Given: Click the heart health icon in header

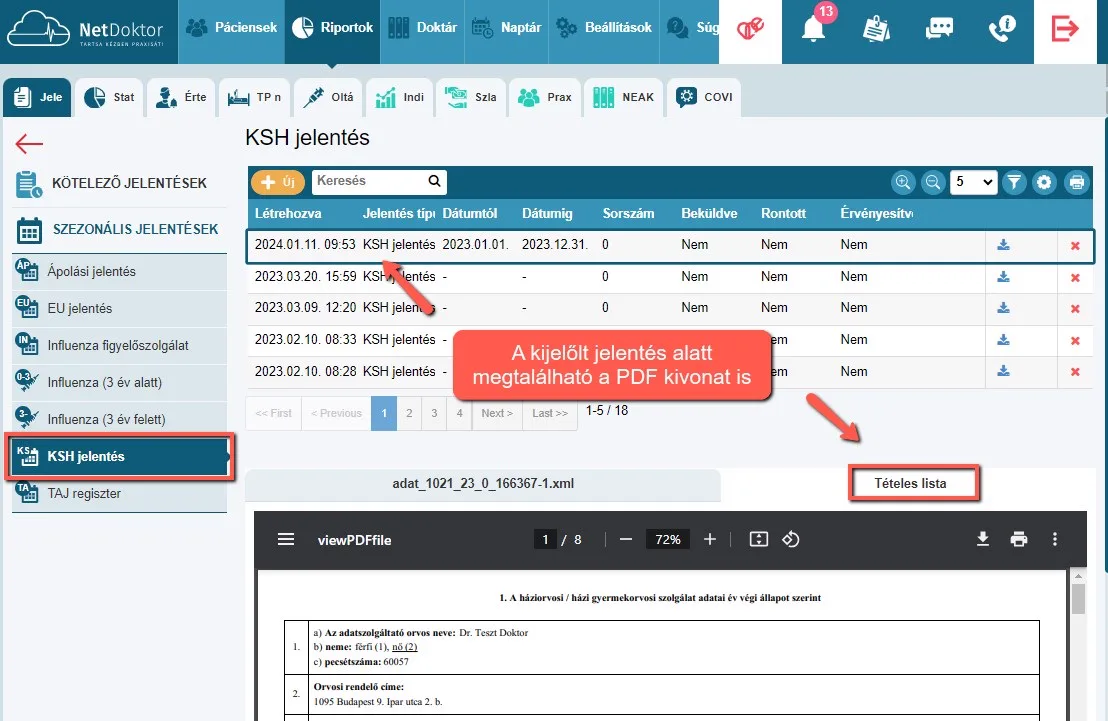Looking at the screenshot, I should pyautogui.click(x=750, y=29).
